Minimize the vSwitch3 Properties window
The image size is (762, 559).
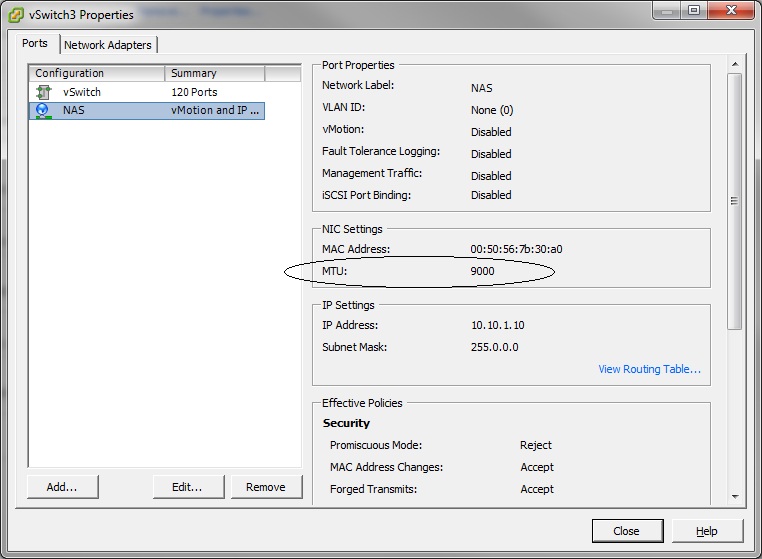(667, 10)
